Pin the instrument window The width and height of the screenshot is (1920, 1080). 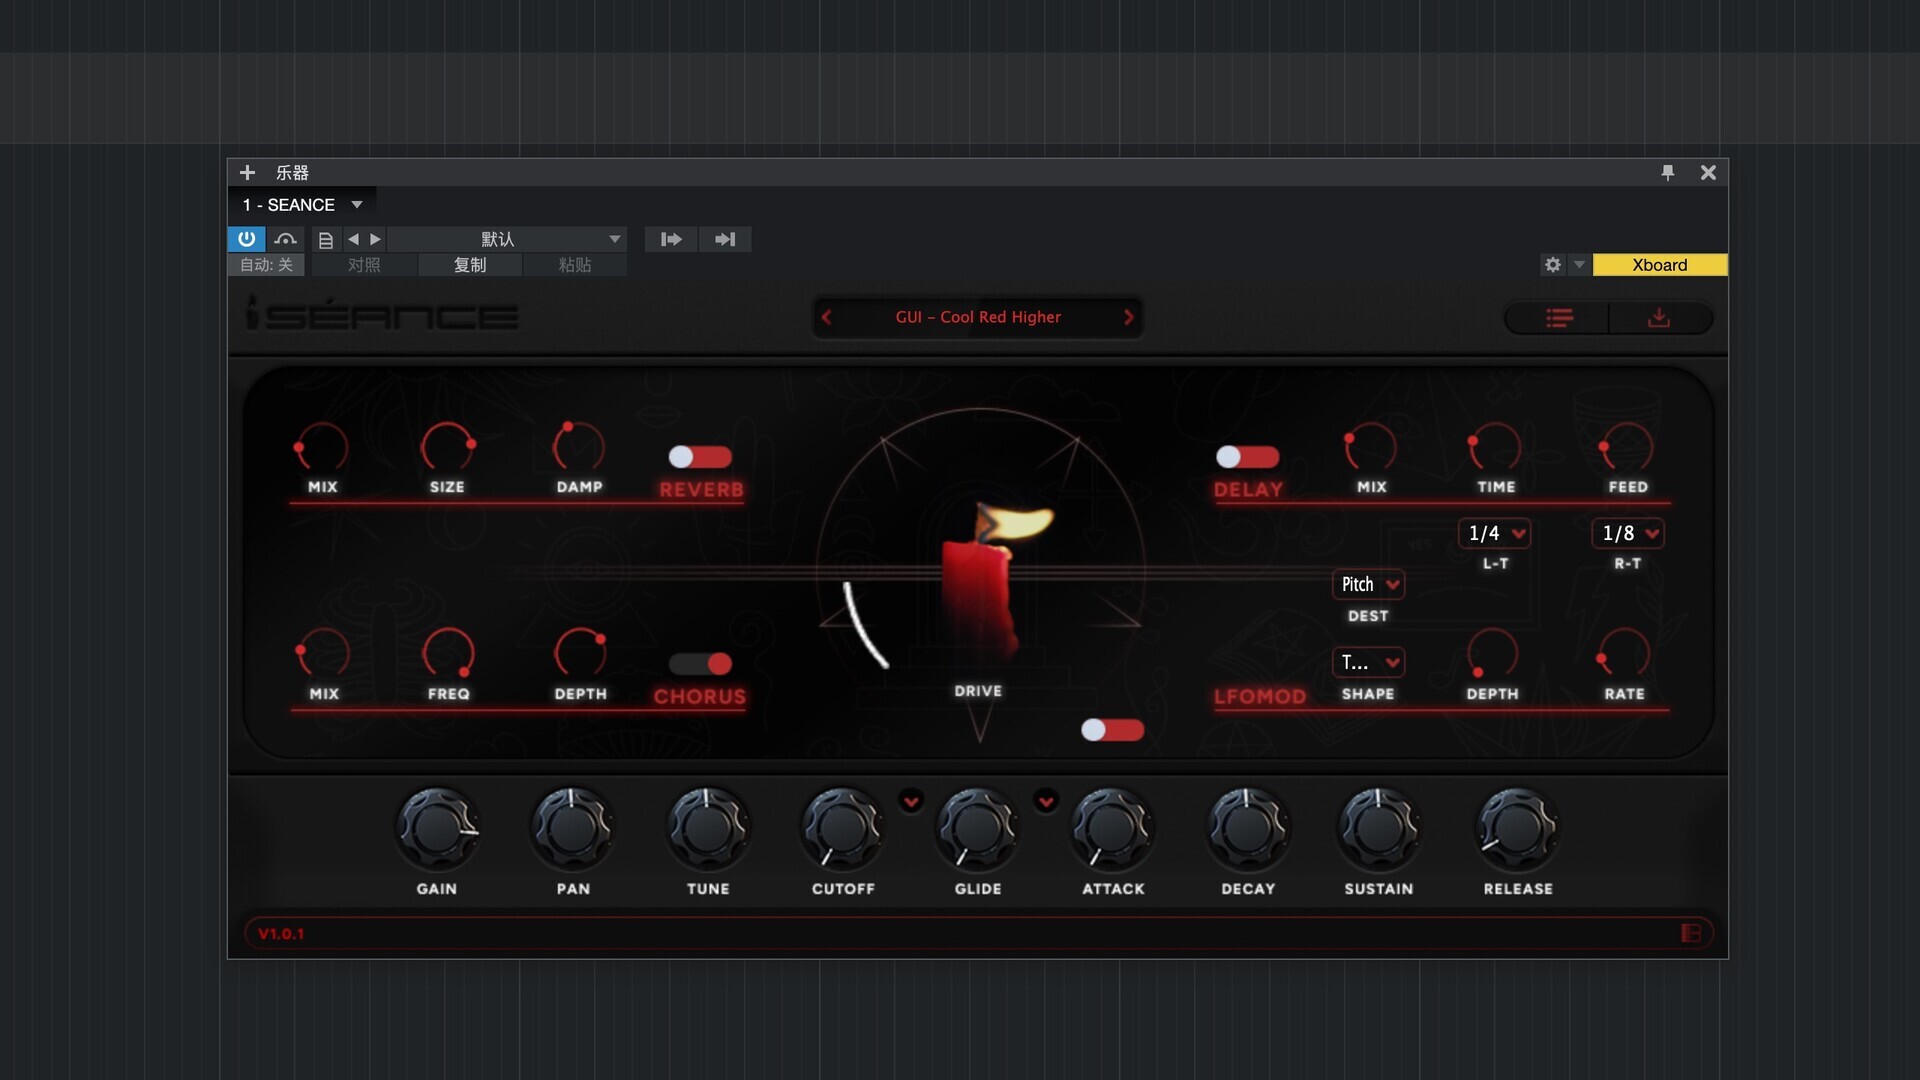(x=1667, y=173)
